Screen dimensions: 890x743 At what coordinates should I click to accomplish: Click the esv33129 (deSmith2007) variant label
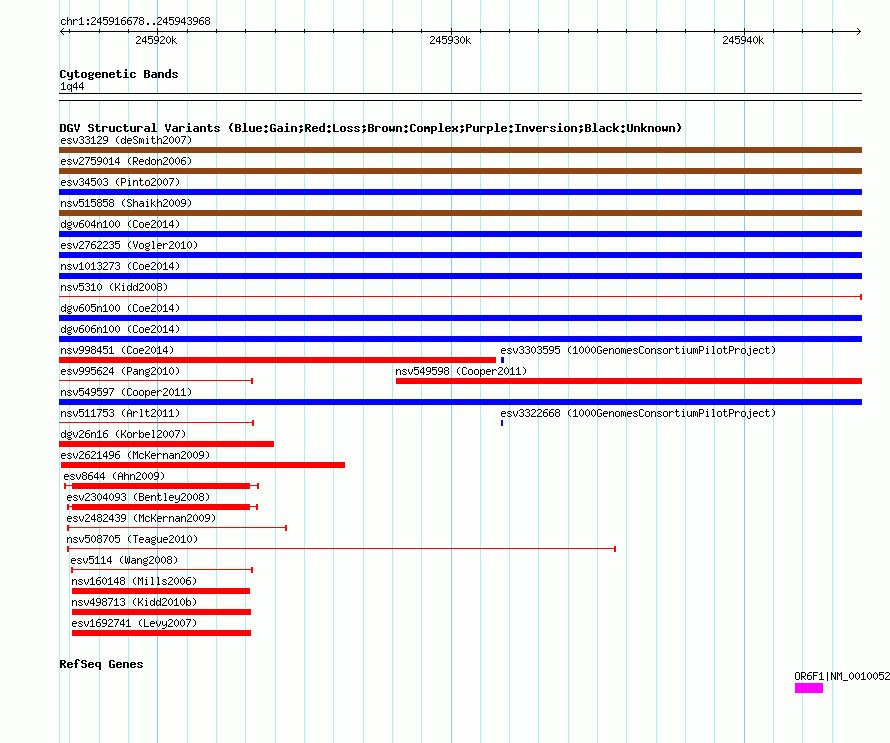(126, 140)
